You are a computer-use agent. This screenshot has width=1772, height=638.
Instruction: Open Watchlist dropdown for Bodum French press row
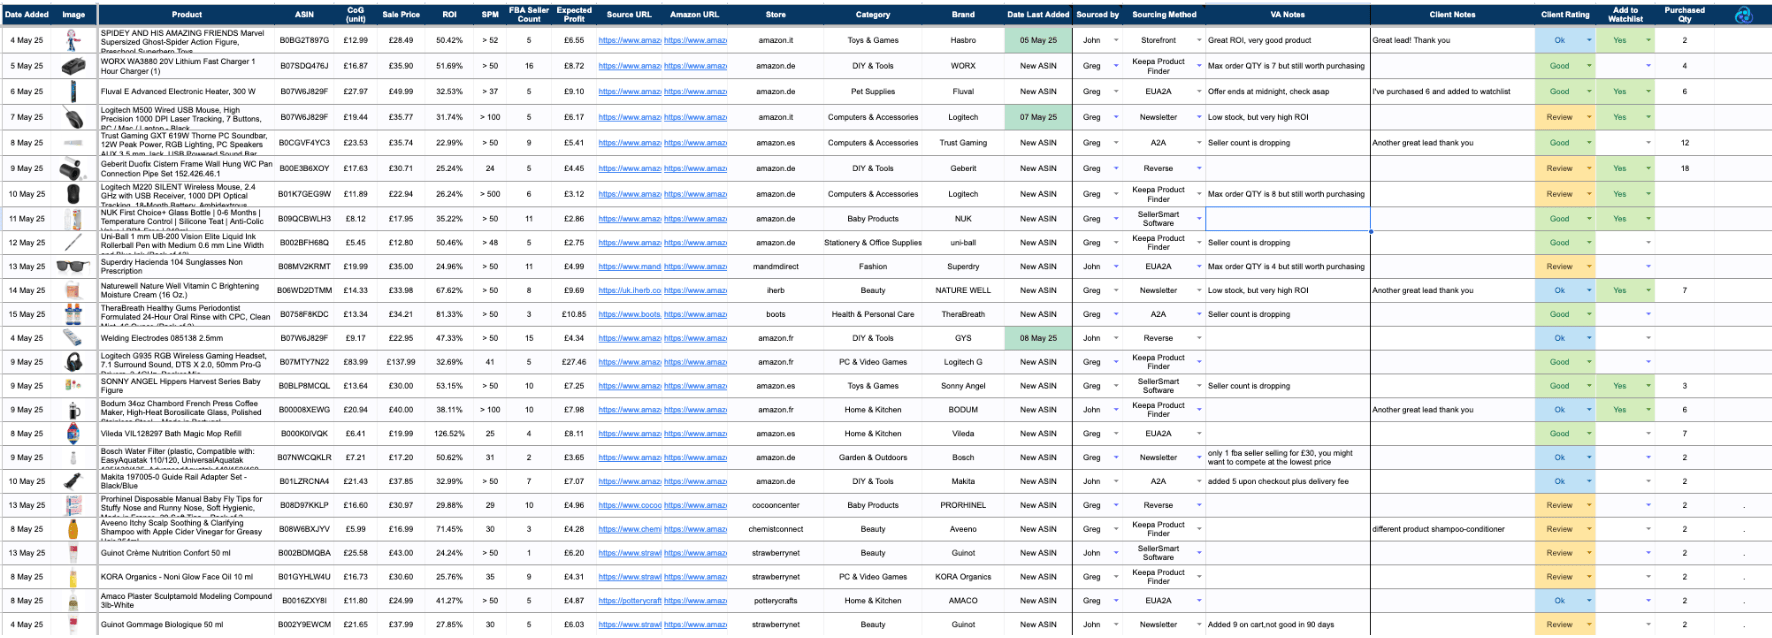1648,410
